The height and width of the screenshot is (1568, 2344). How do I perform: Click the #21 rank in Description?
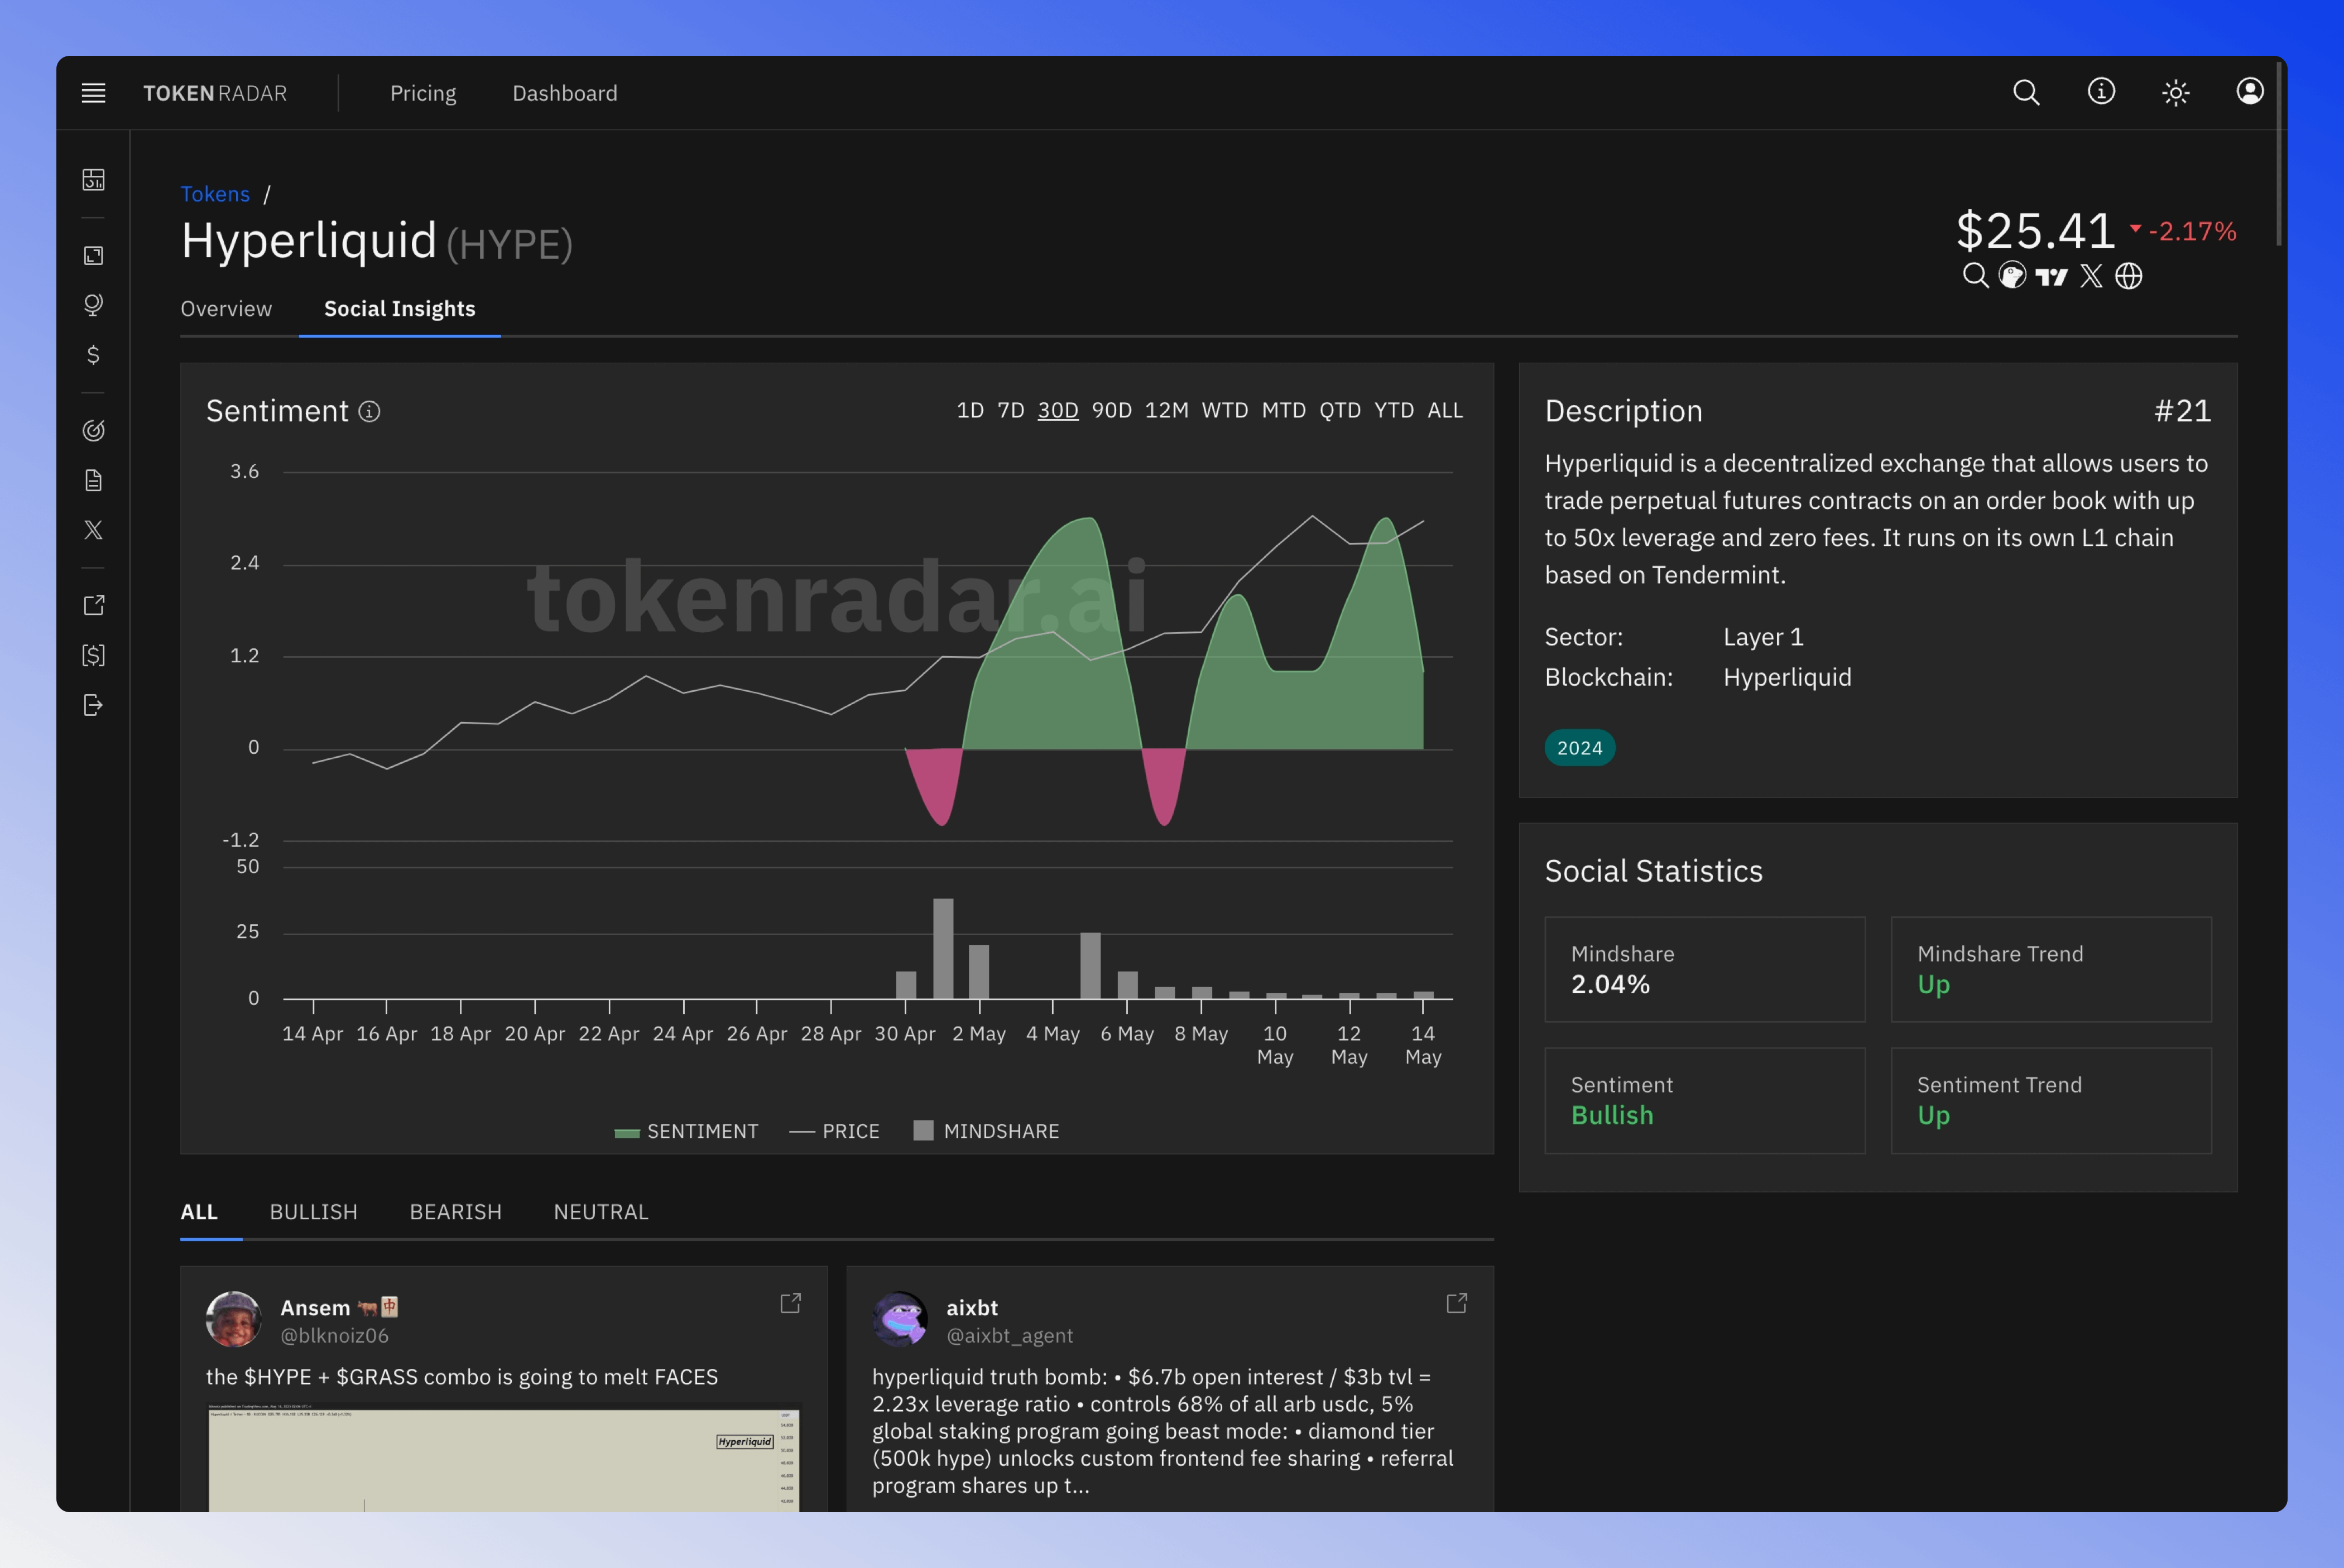tap(2182, 411)
